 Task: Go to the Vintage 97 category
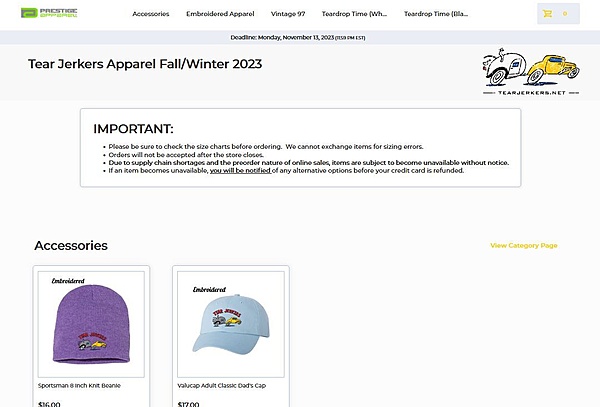[x=288, y=14]
